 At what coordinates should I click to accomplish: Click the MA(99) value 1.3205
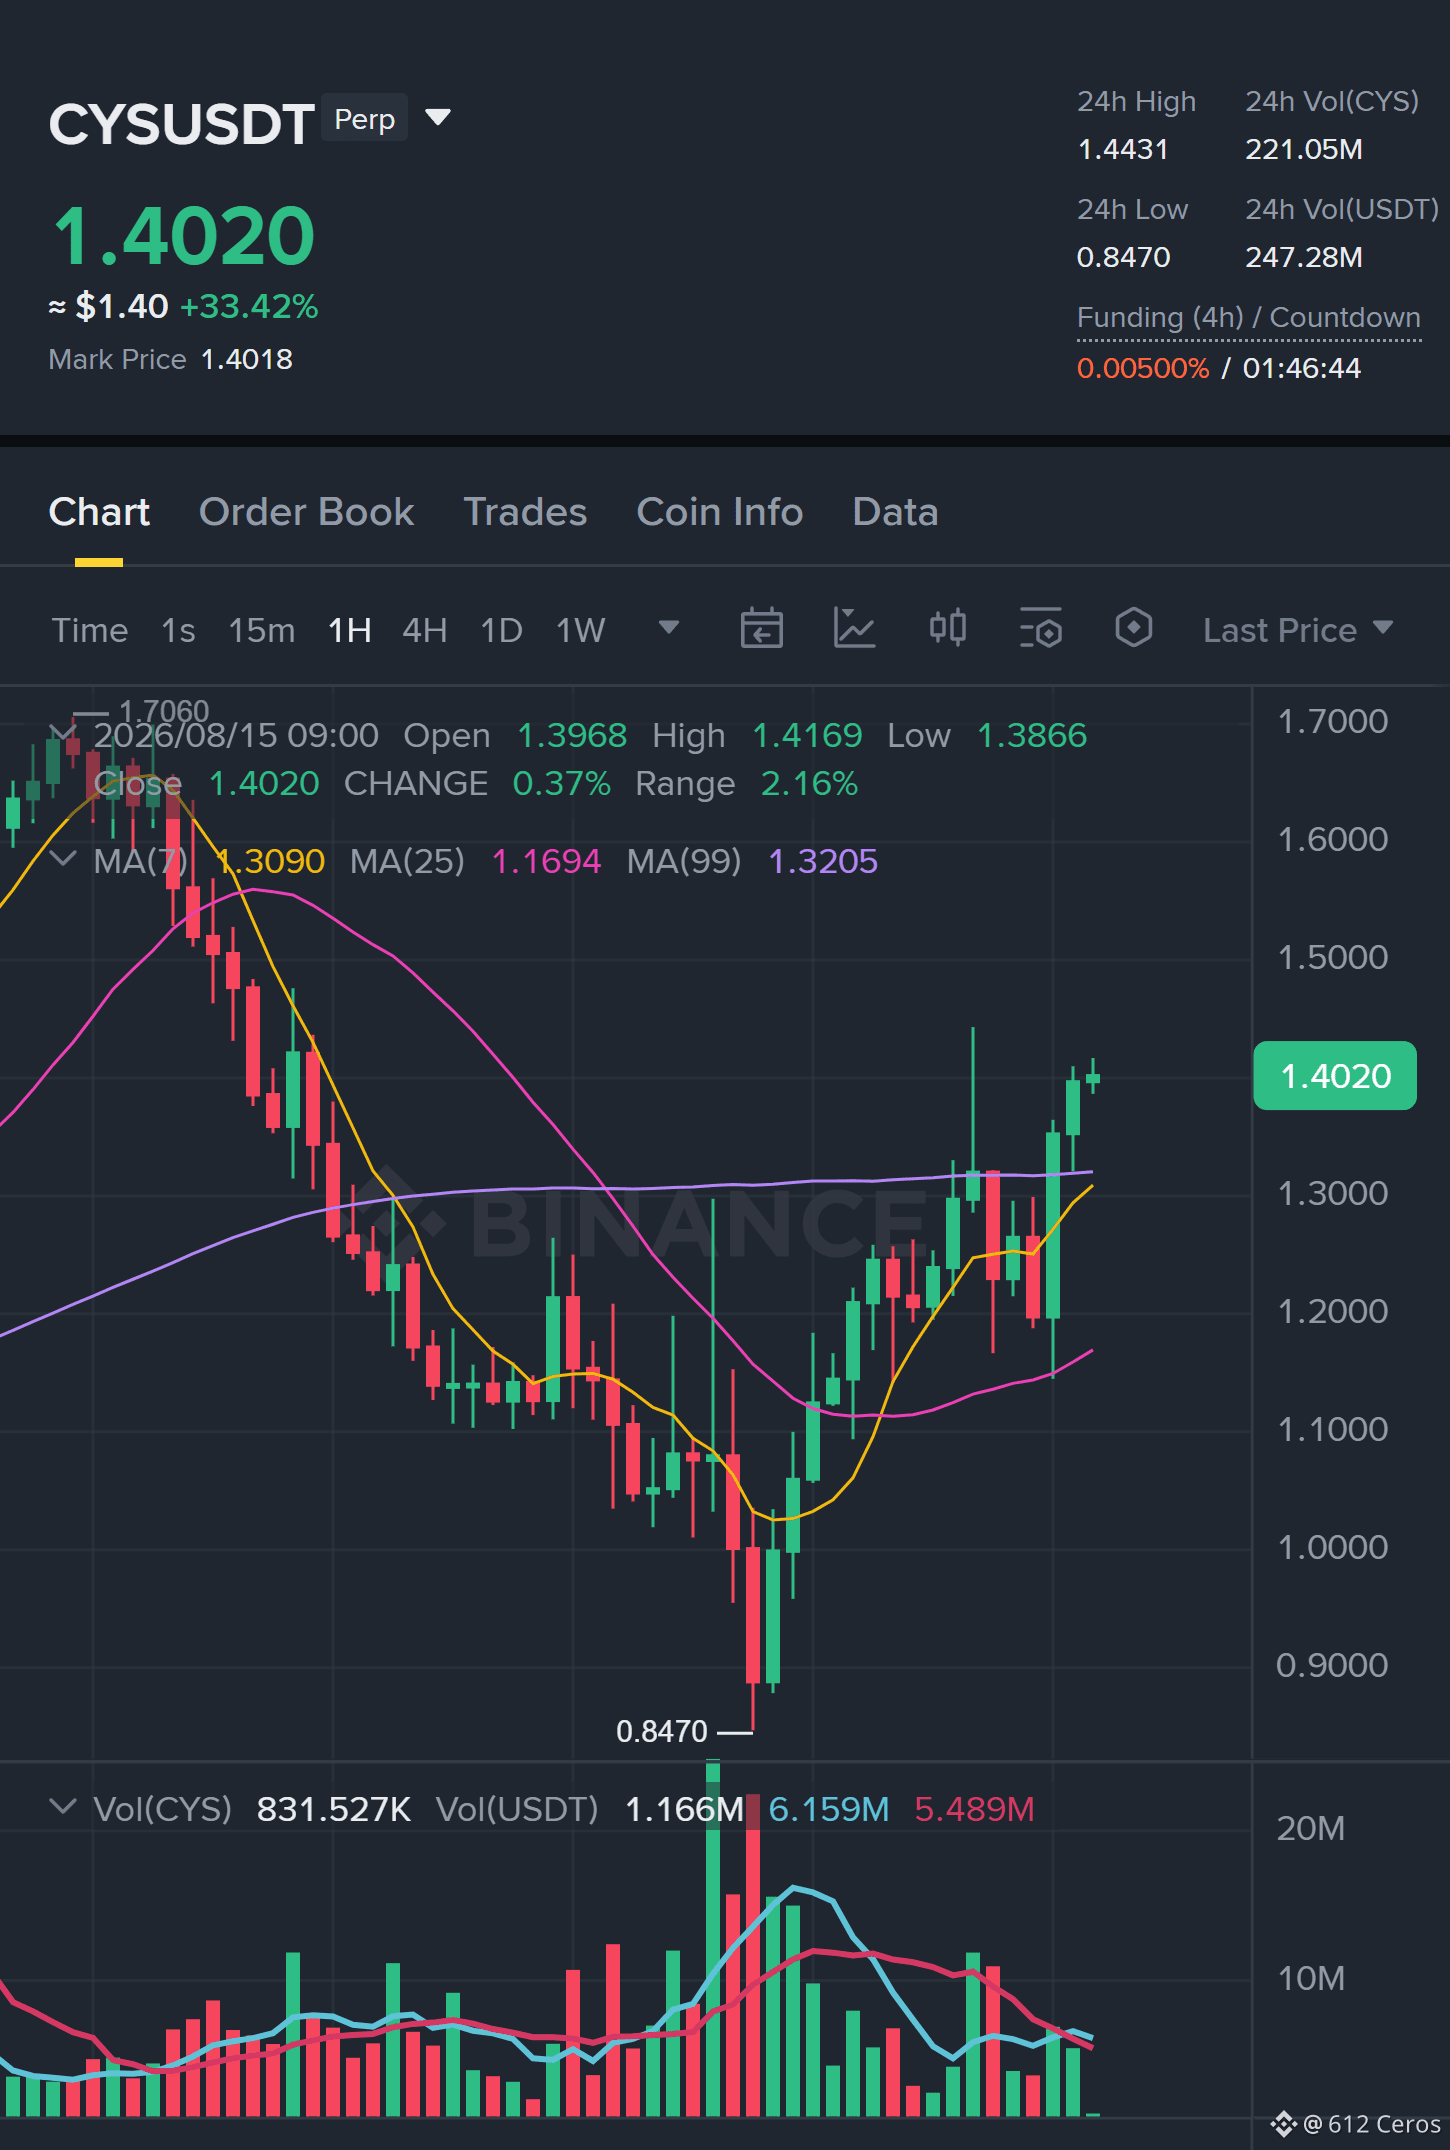pyautogui.click(x=823, y=861)
